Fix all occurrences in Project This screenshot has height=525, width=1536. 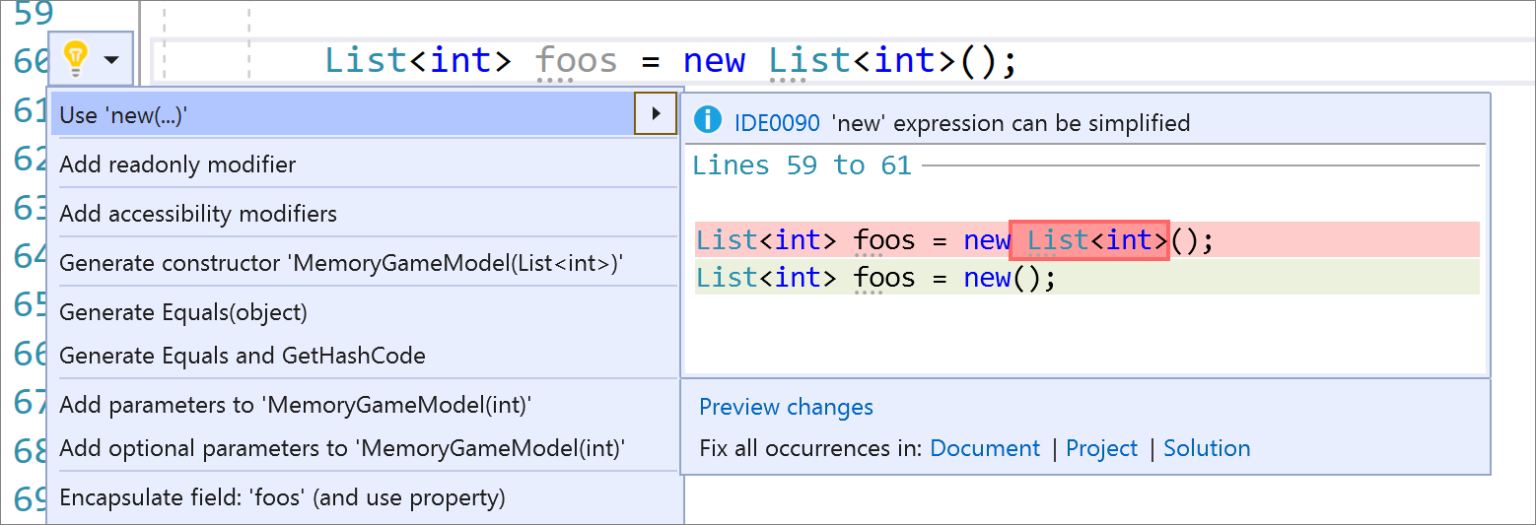(x=1101, y=448)
